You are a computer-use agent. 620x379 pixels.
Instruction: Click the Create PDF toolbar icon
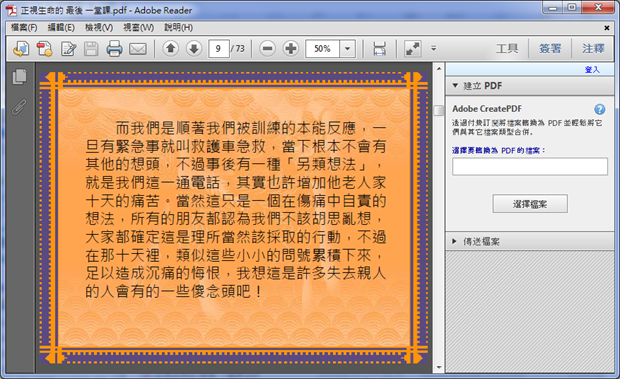(44, 49)
